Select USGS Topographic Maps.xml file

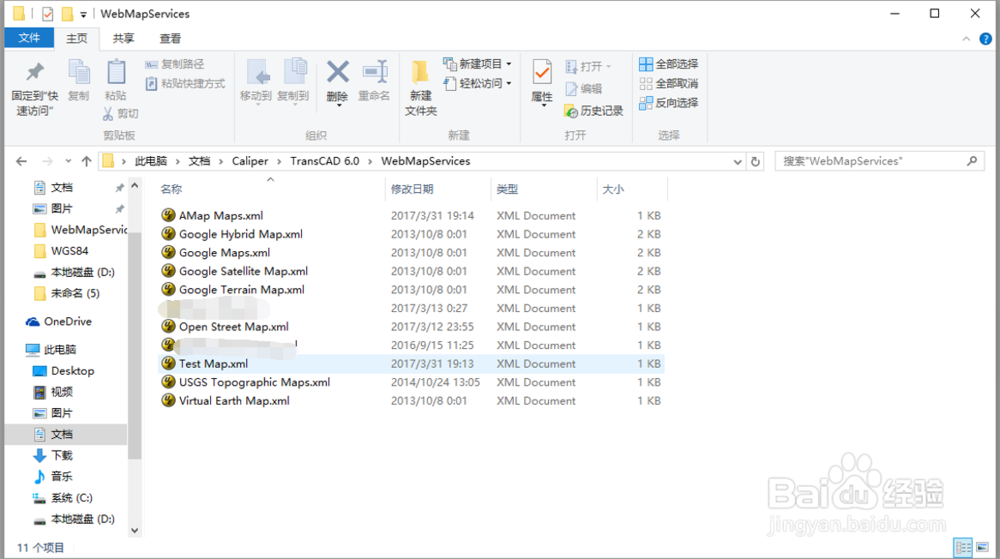254,382
